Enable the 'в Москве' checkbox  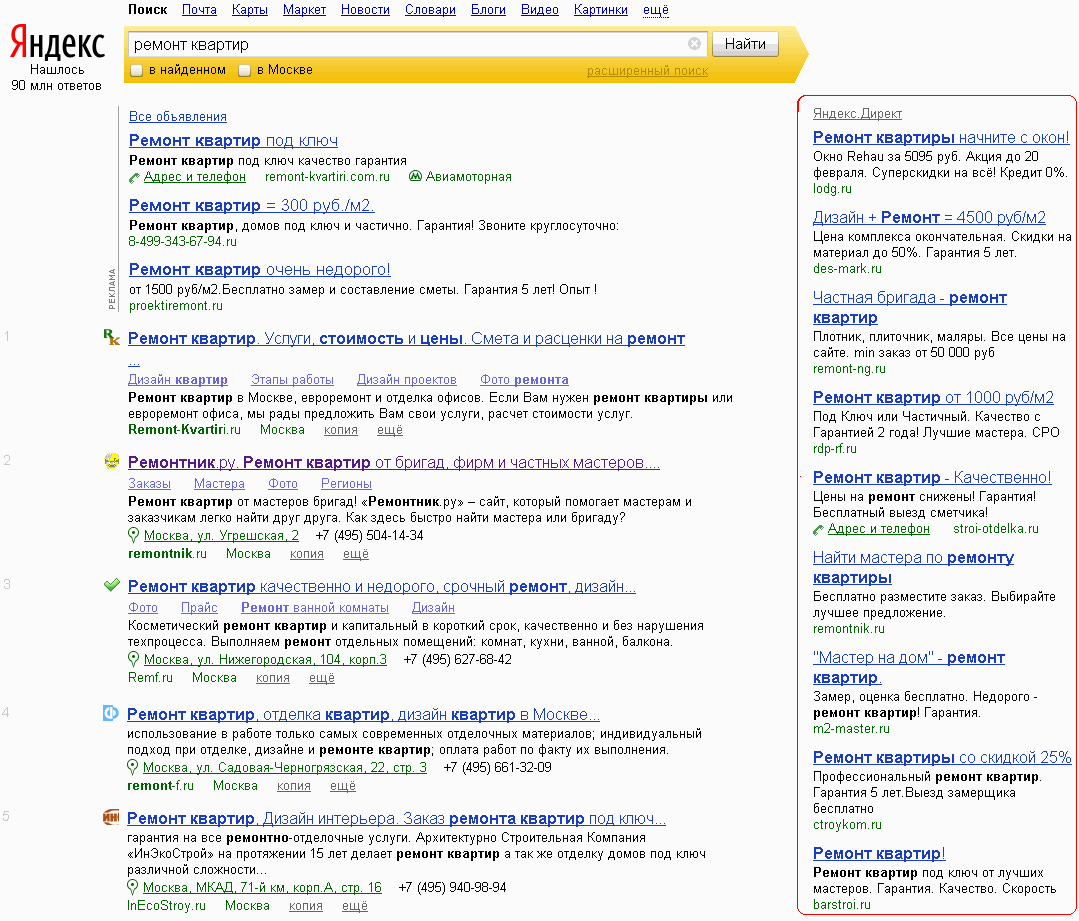click(x=244, y=70)
